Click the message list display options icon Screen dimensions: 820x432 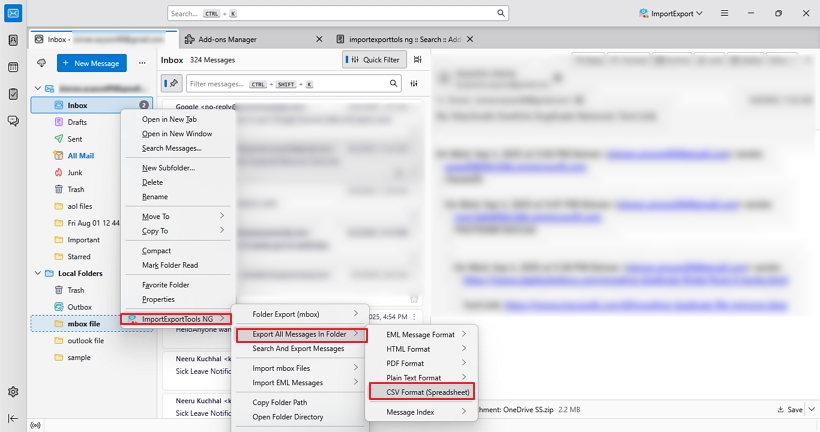417,60
